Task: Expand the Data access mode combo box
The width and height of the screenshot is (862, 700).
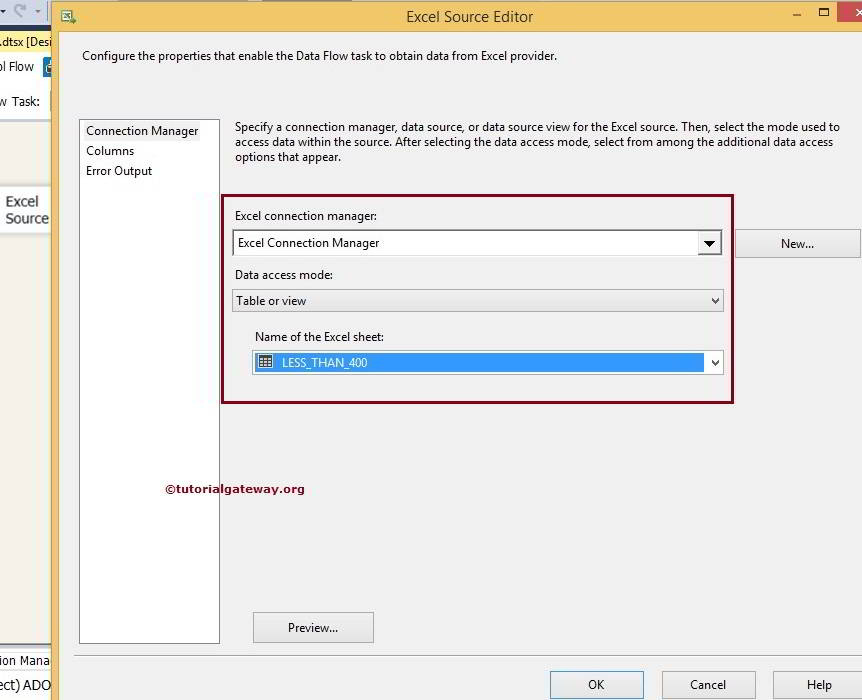Action: click(x=714, y=300)
